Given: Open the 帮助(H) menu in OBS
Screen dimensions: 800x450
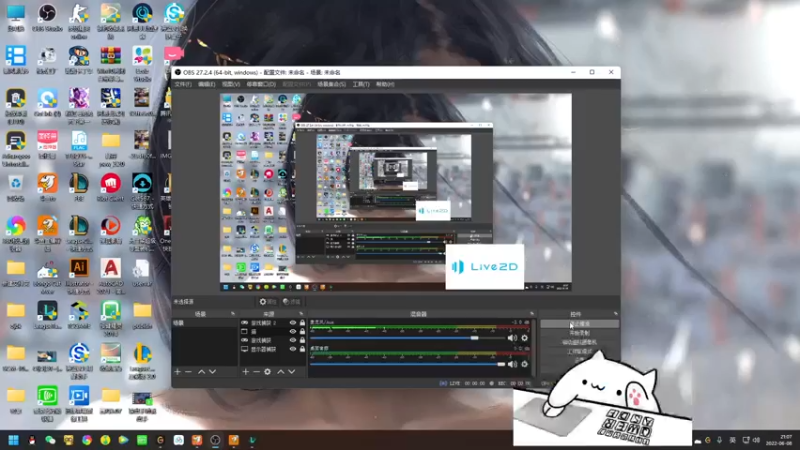Looking at the screenshot, I should 385,84.
